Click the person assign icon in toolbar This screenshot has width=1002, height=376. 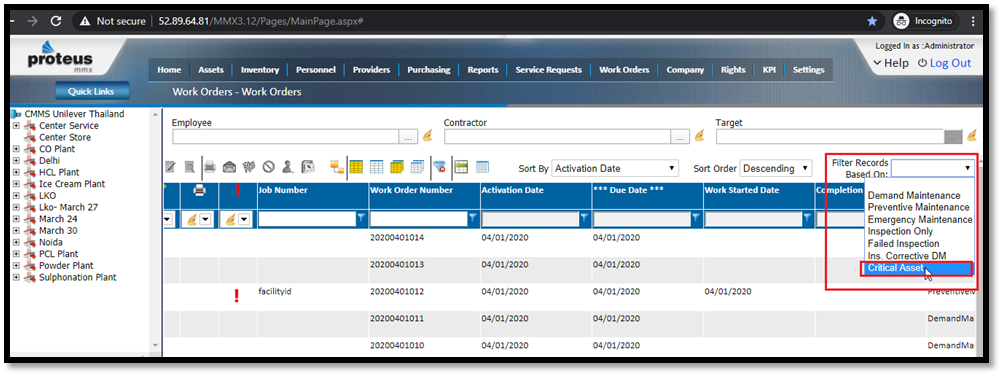(288, 168)
